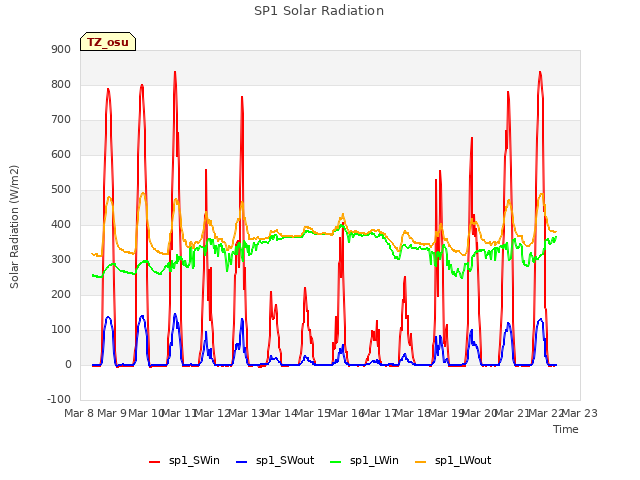Click the 800 y-axis tick label
640x480 pixels.
point(61,84)
